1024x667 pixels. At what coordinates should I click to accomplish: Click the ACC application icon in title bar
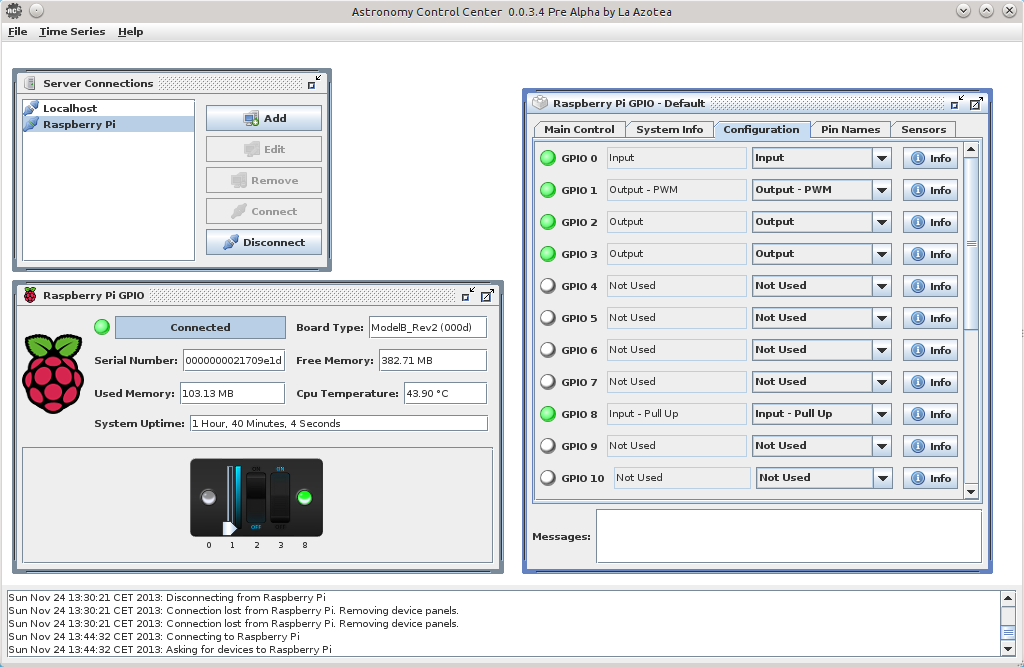tap(14, 11)
